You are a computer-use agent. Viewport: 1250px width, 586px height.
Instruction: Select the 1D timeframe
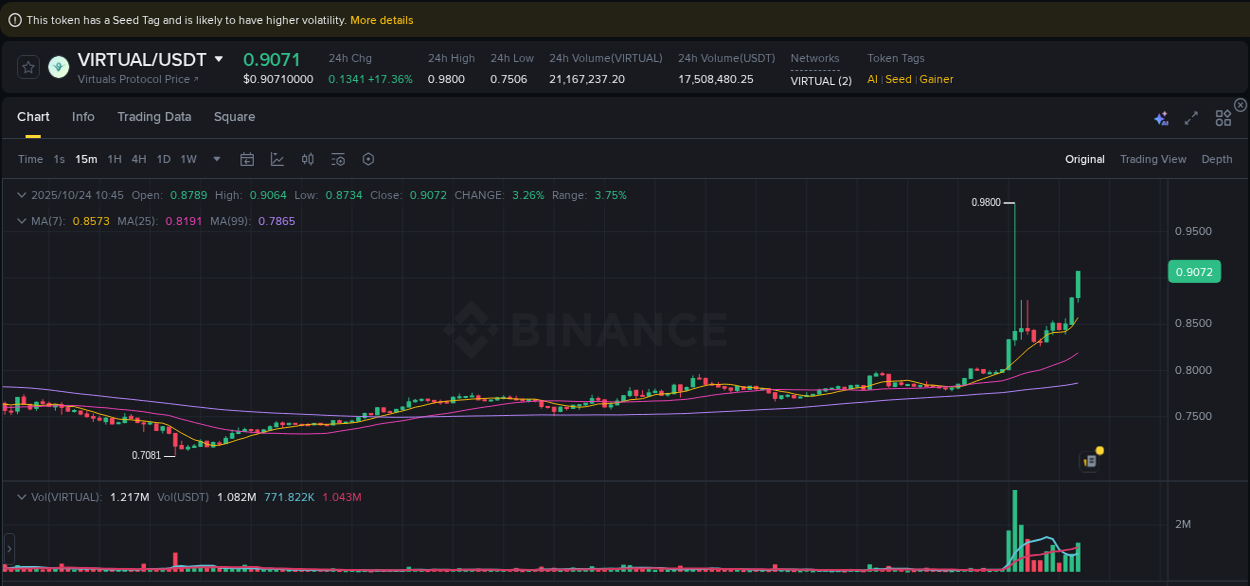[163, 159]
